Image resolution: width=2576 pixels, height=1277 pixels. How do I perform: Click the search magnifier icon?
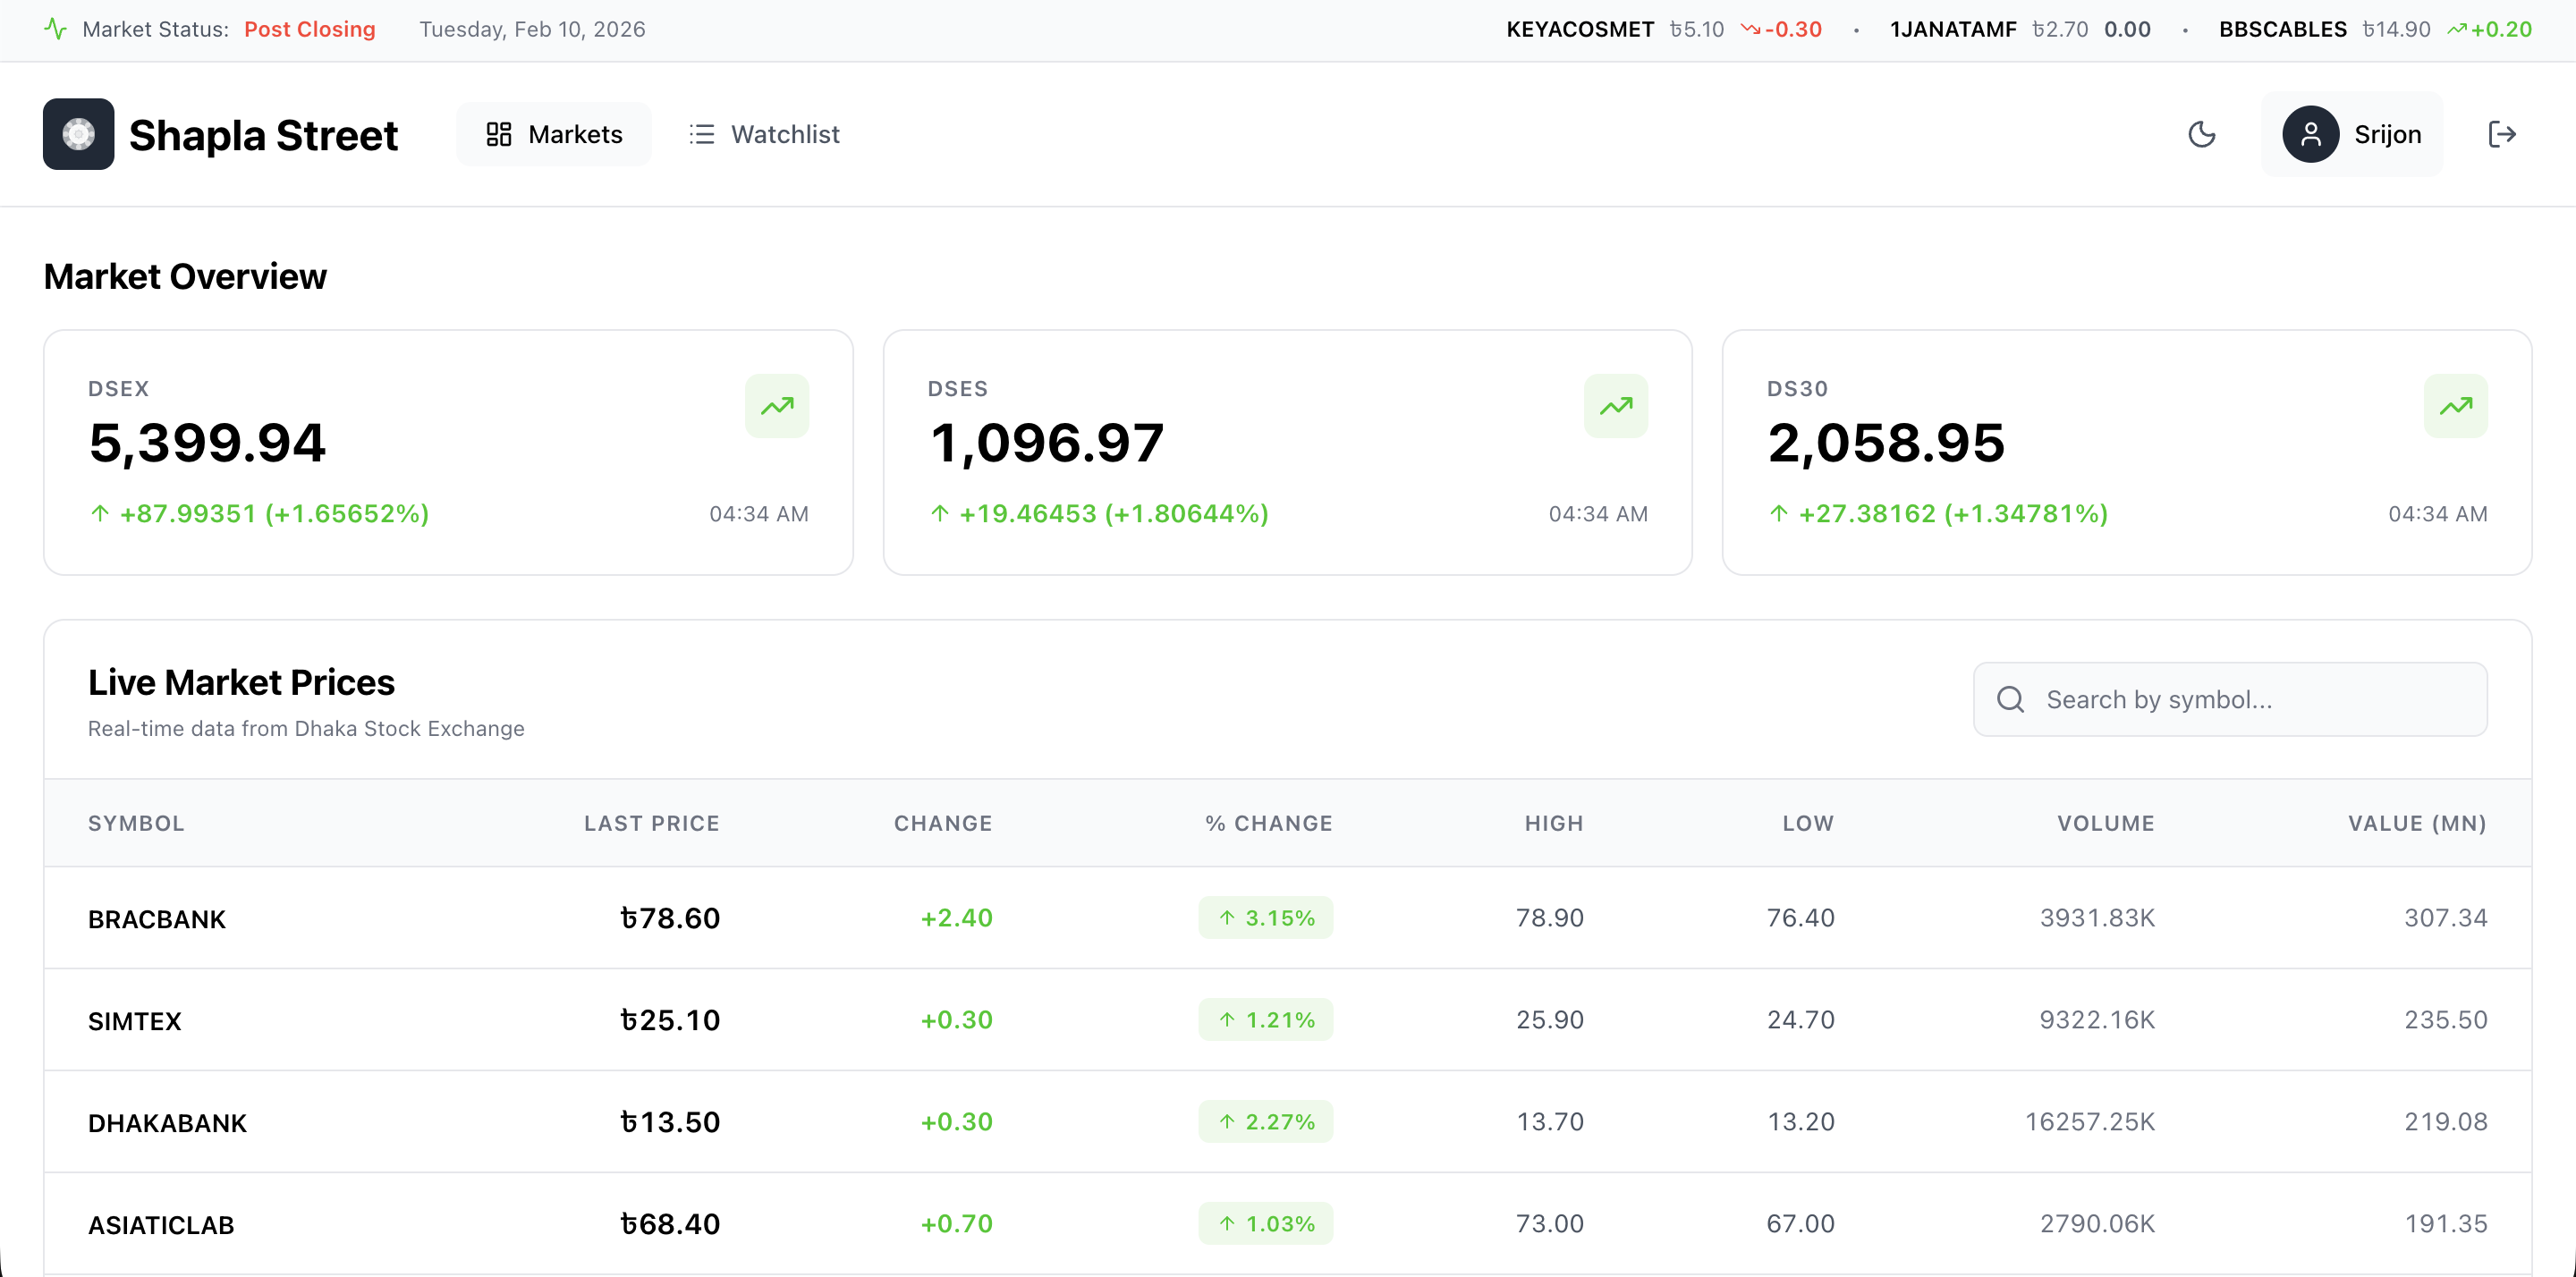coord(2010,699)
